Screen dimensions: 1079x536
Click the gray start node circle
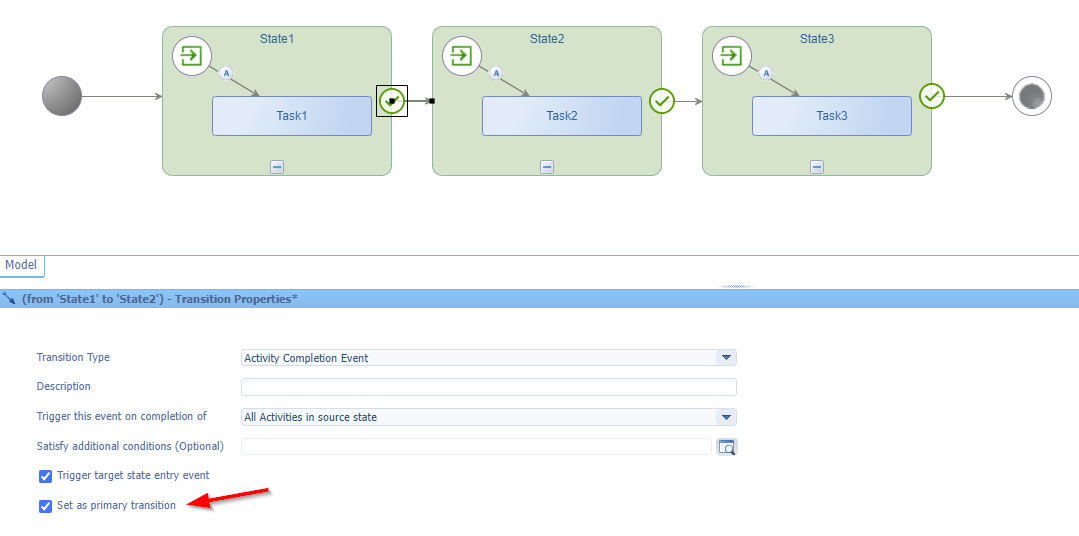tap(62, 97)
